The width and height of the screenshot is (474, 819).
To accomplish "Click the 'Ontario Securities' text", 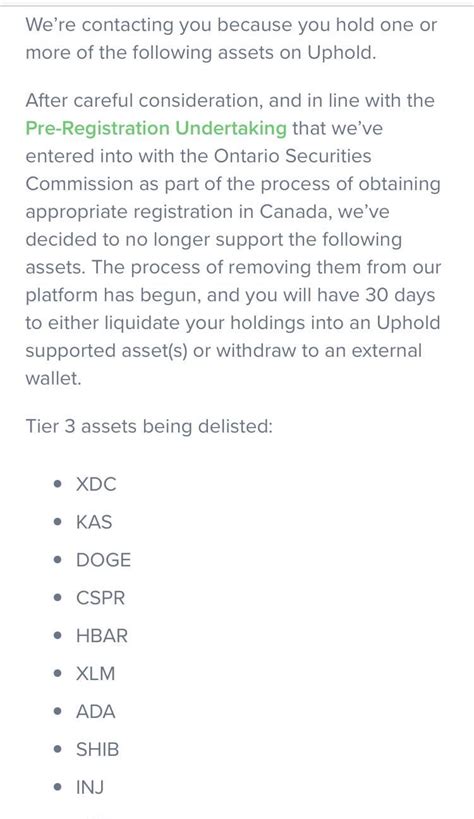I will [x=291, y=156].
